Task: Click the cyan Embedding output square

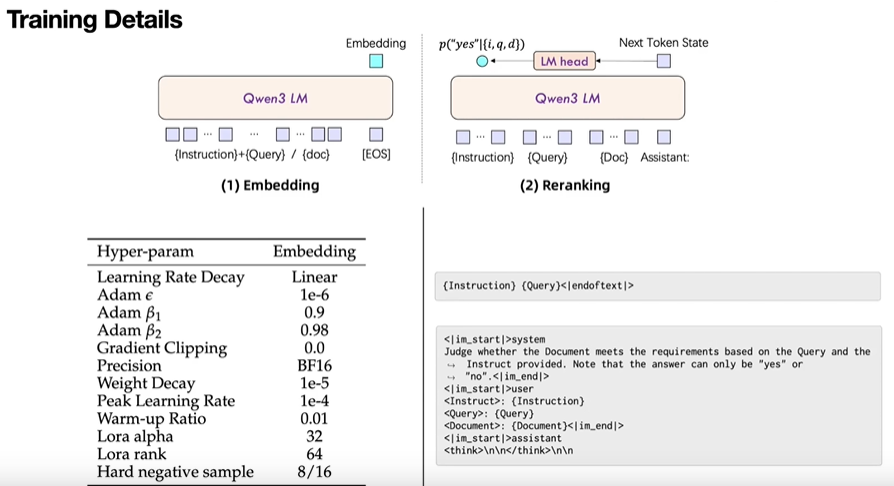Action: click(376, 61)
